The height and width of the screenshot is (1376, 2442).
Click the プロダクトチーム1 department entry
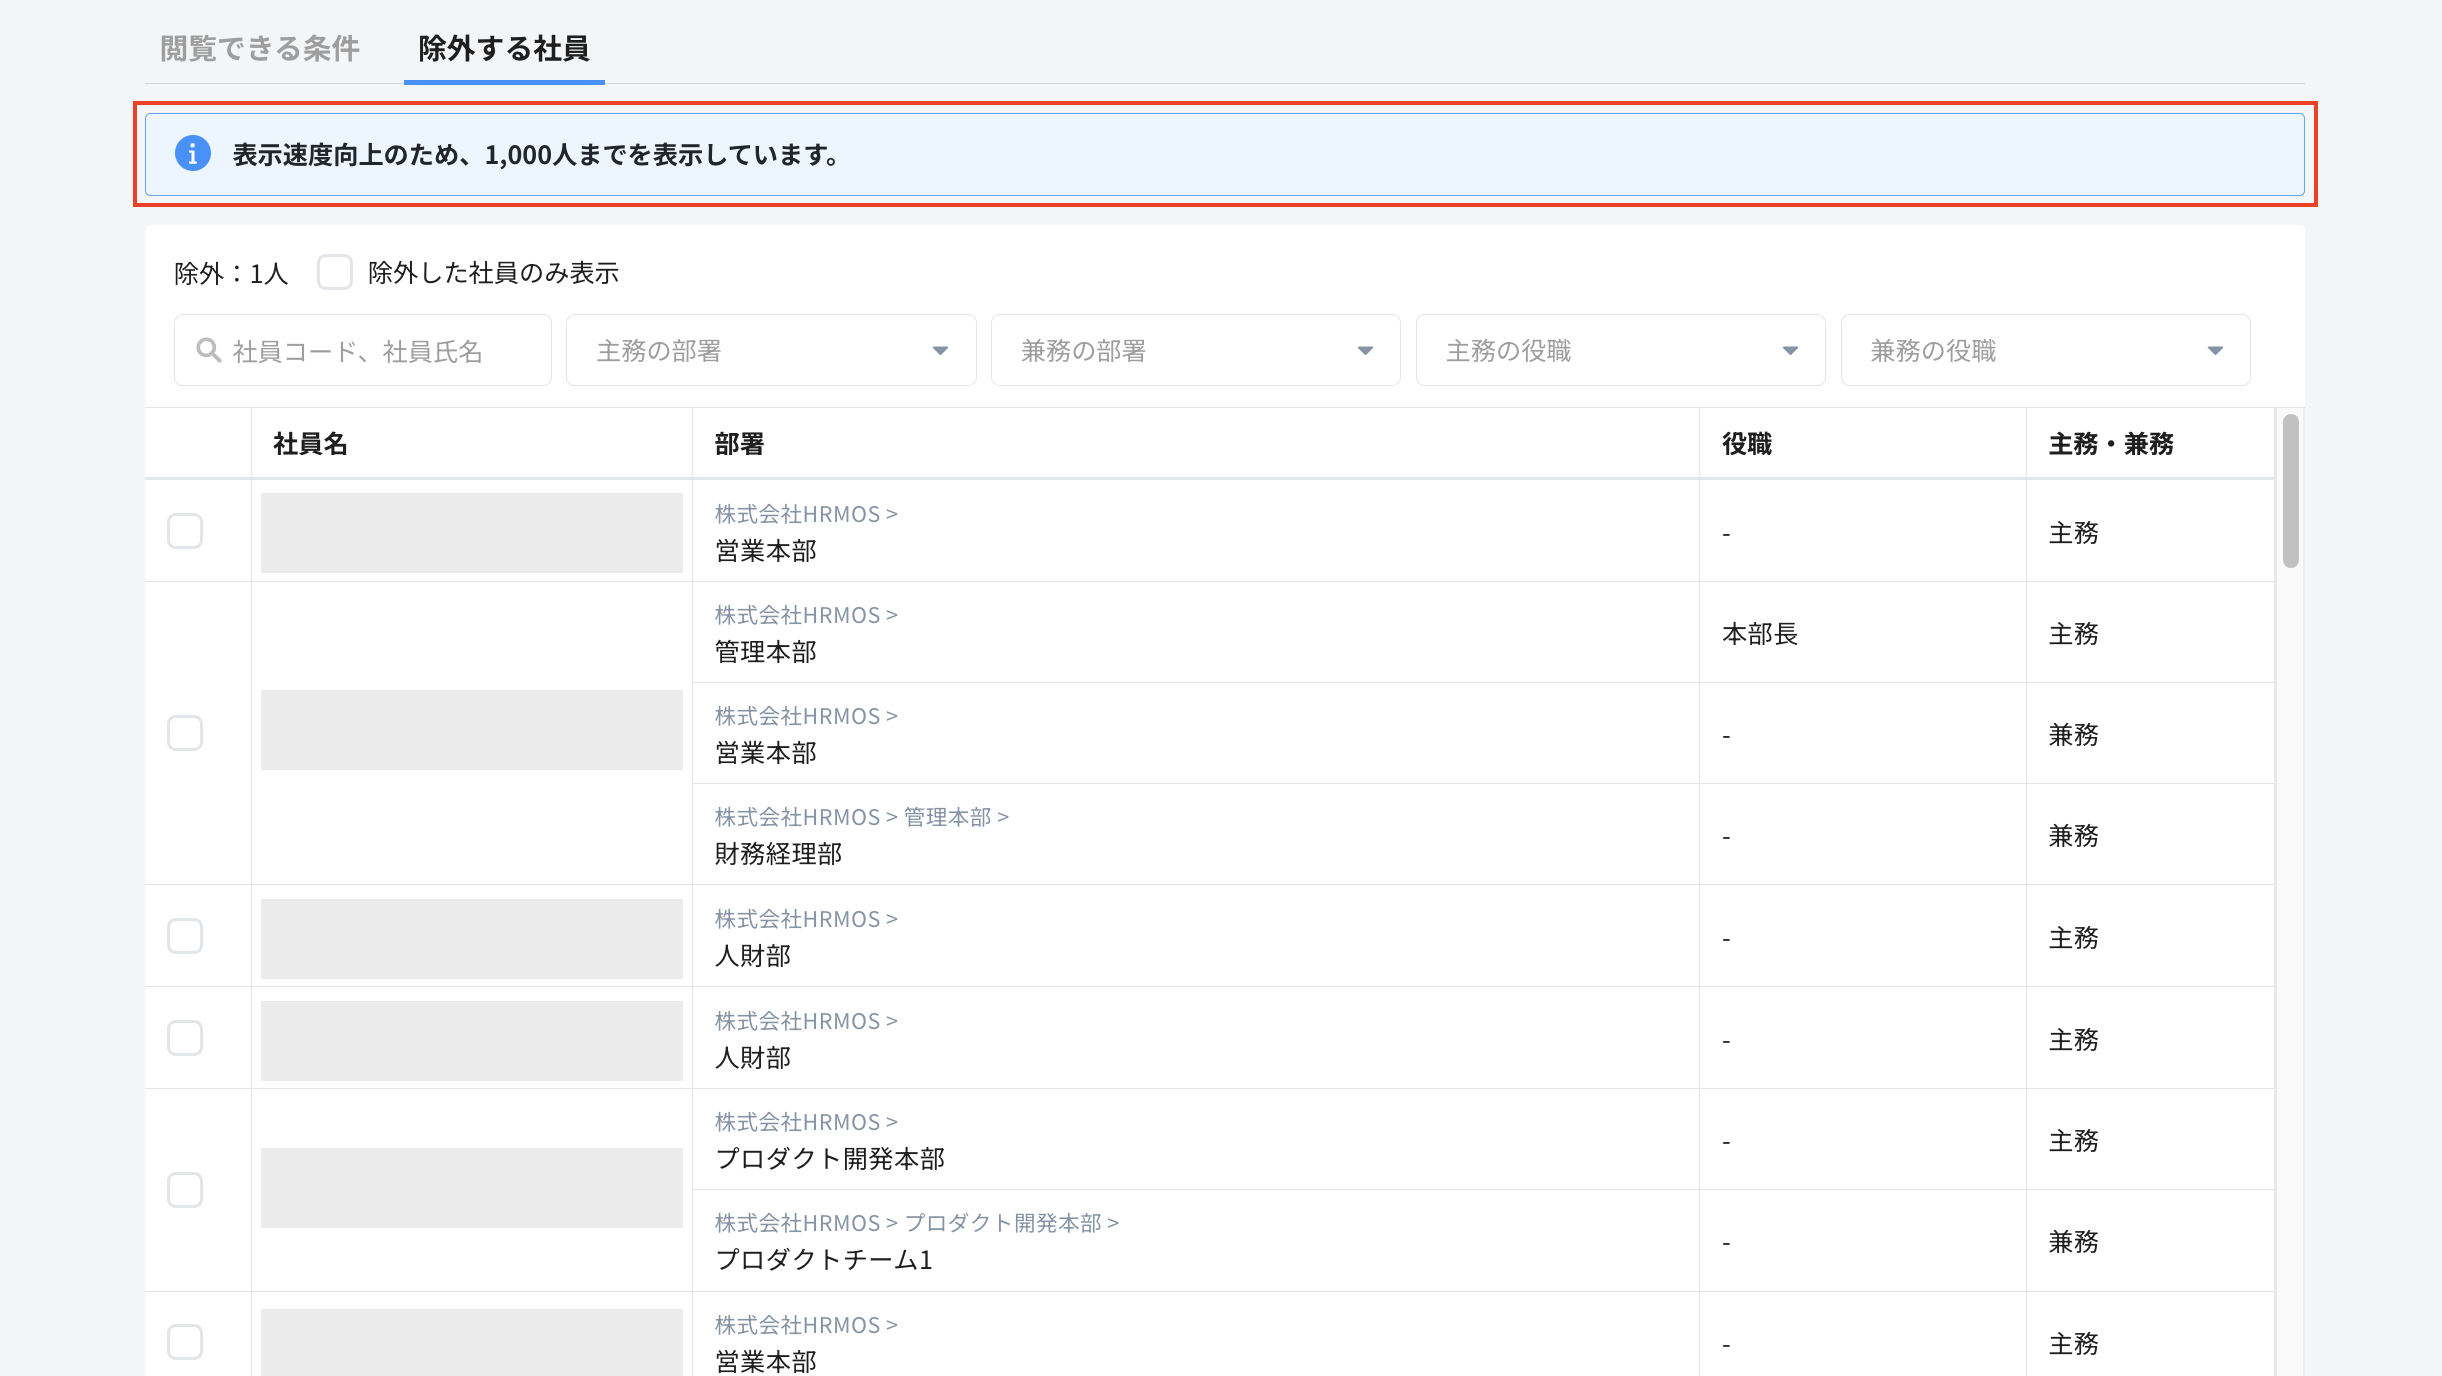pos(824,1260)
